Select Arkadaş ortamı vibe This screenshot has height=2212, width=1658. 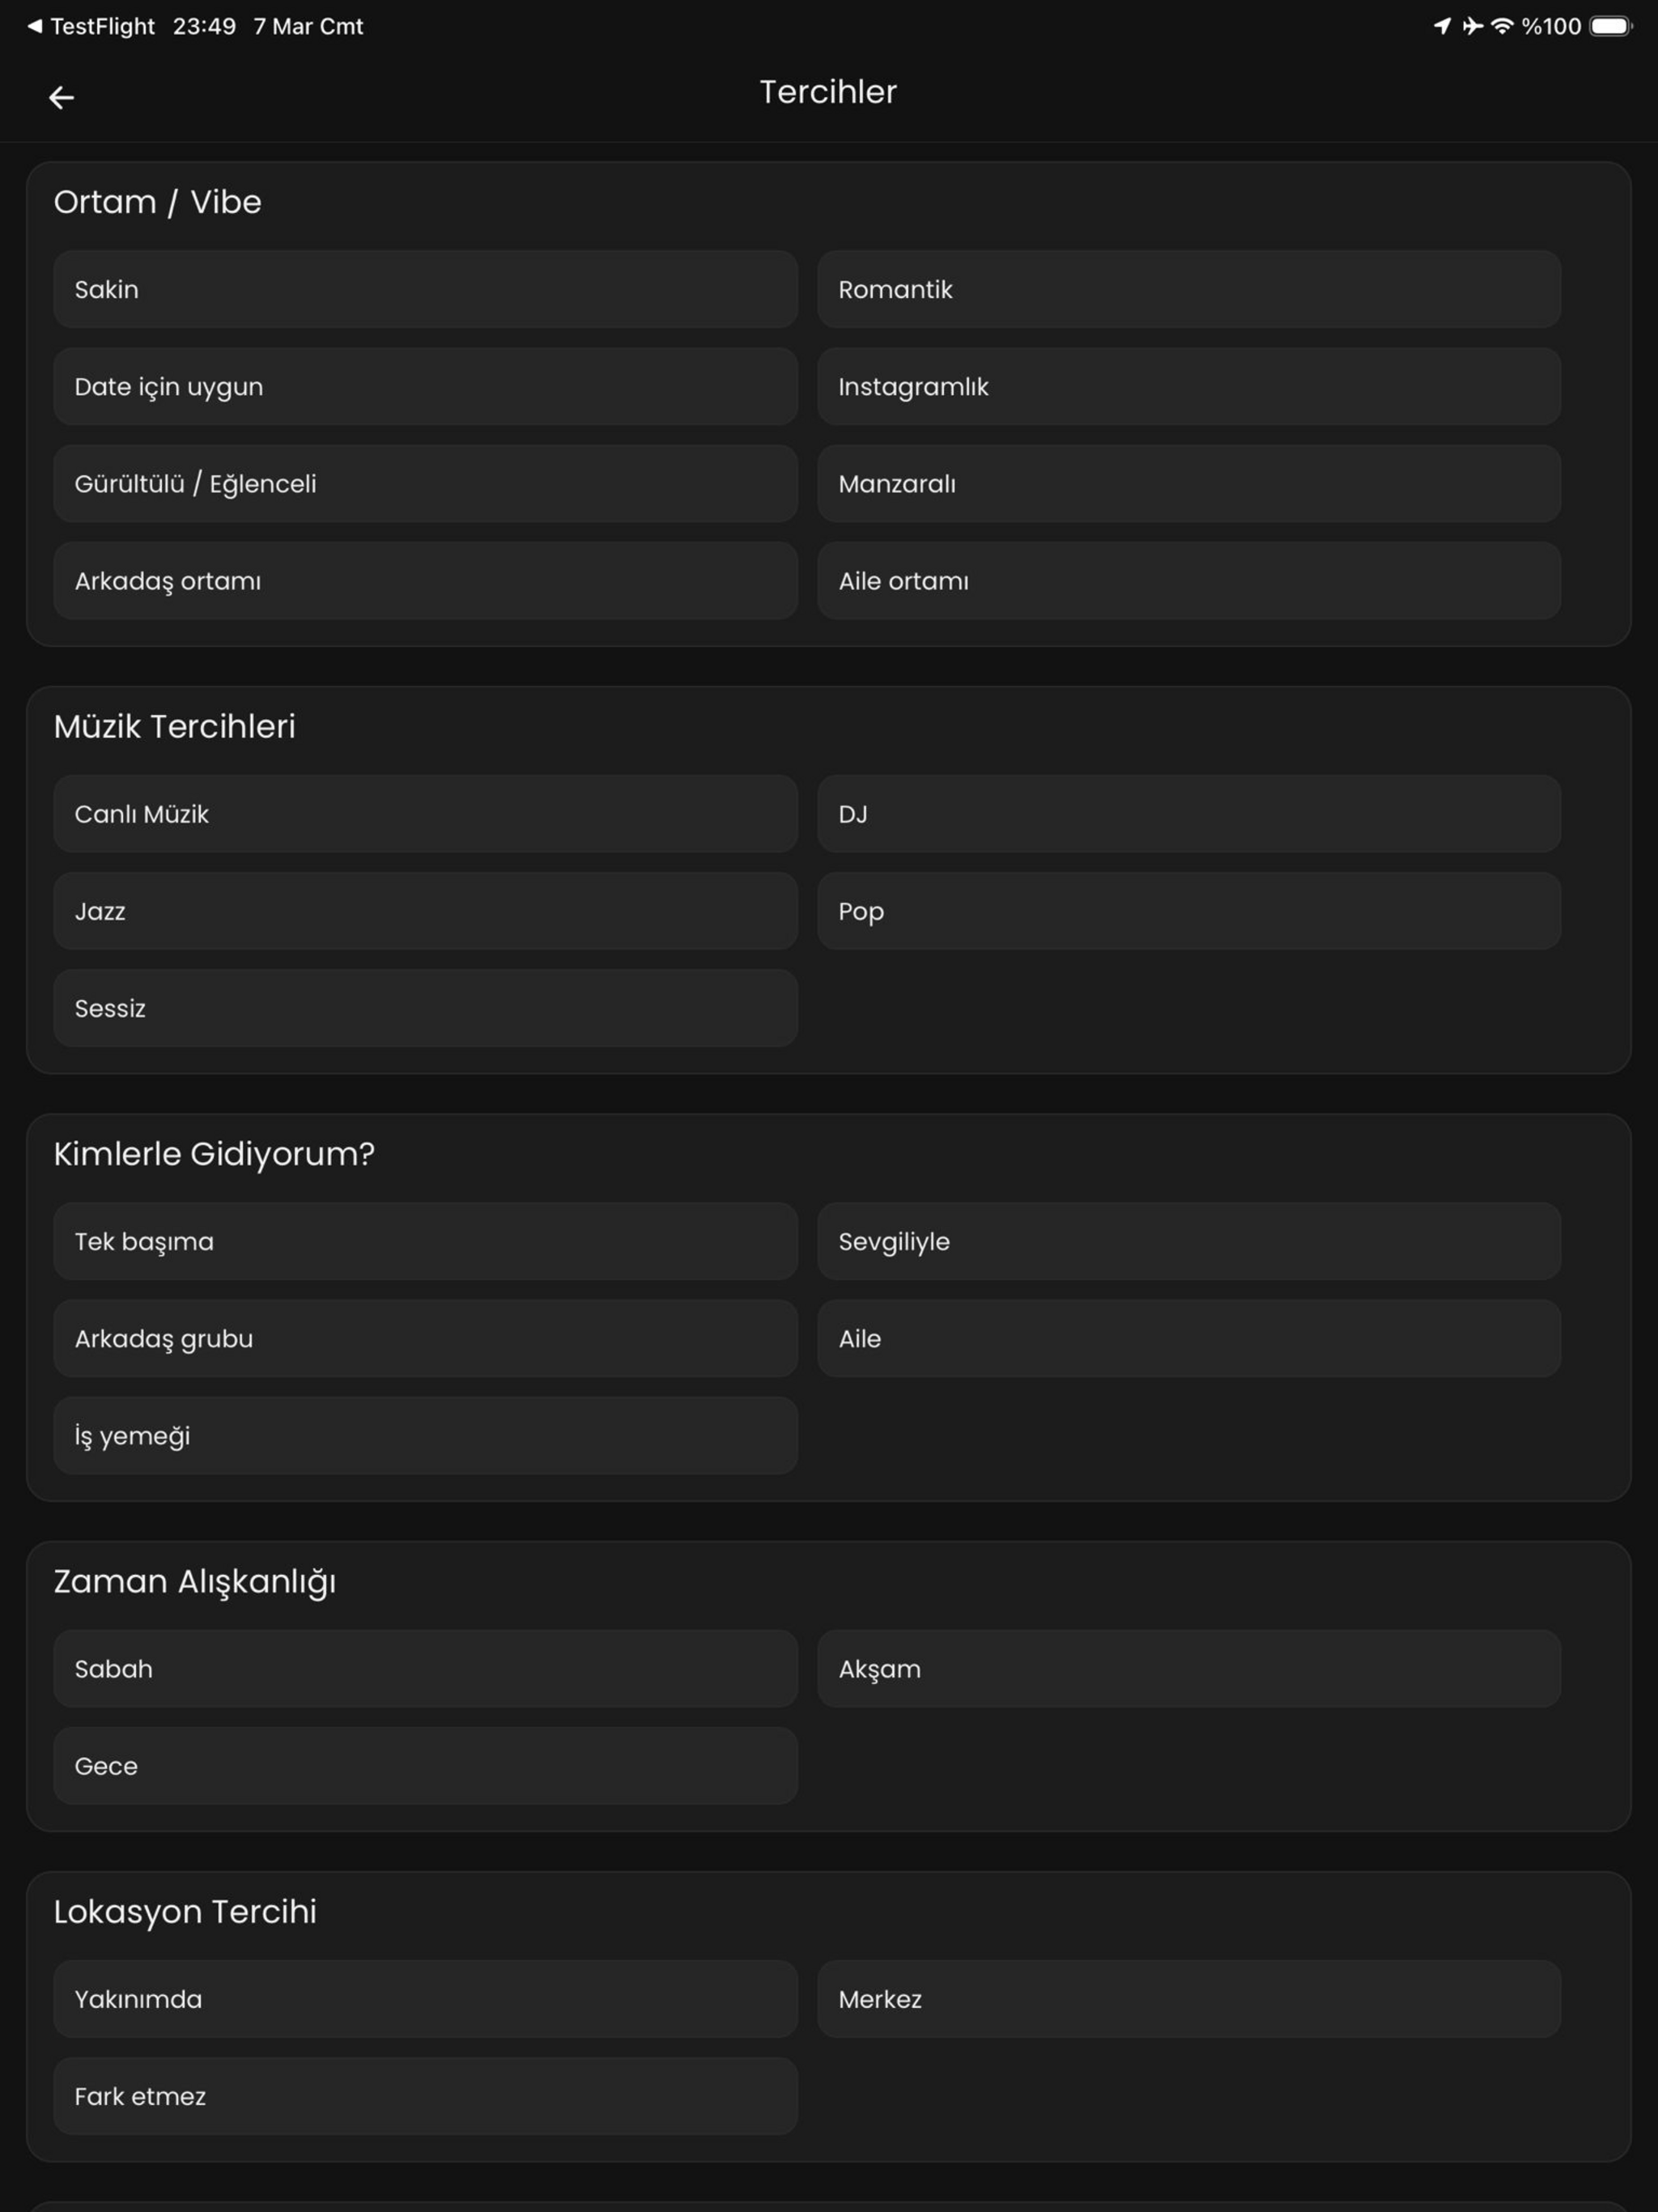(x=425, y=580)
